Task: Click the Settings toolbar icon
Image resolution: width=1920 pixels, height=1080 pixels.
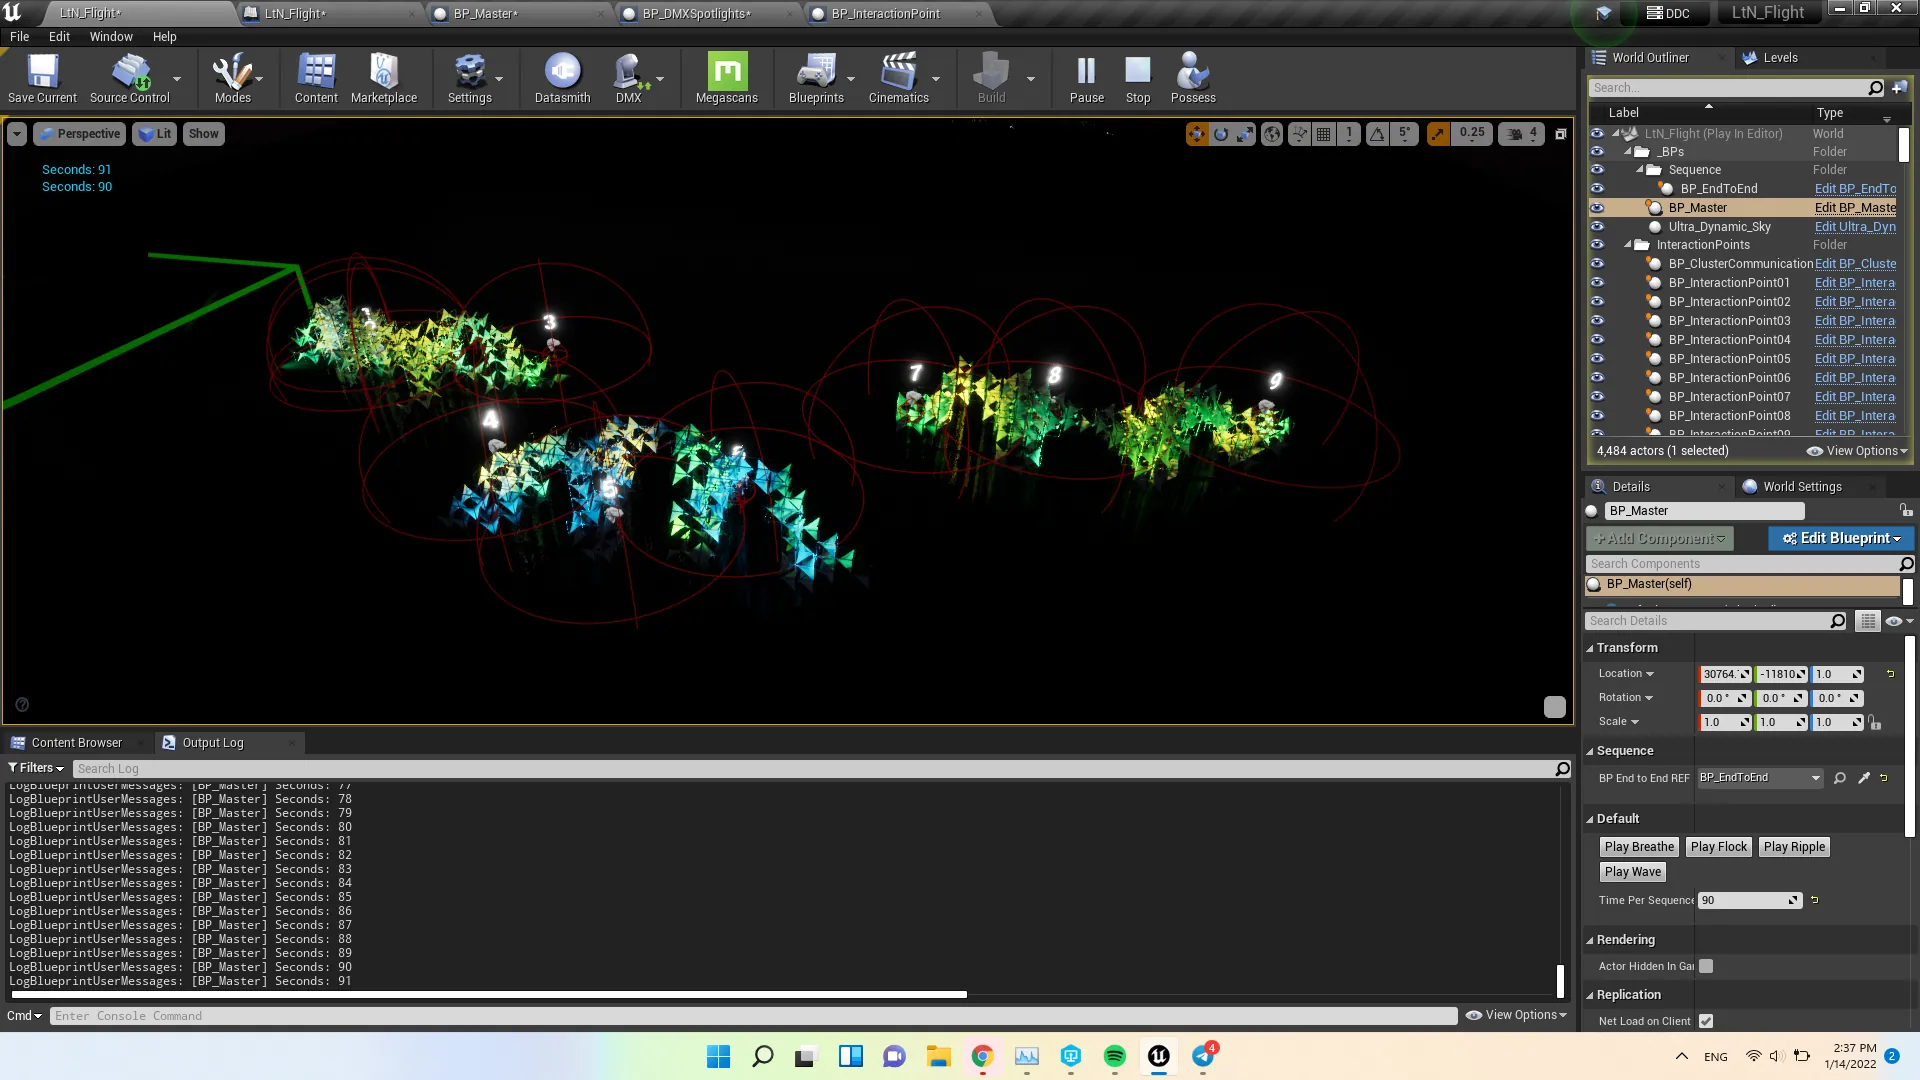Action: 469,78
